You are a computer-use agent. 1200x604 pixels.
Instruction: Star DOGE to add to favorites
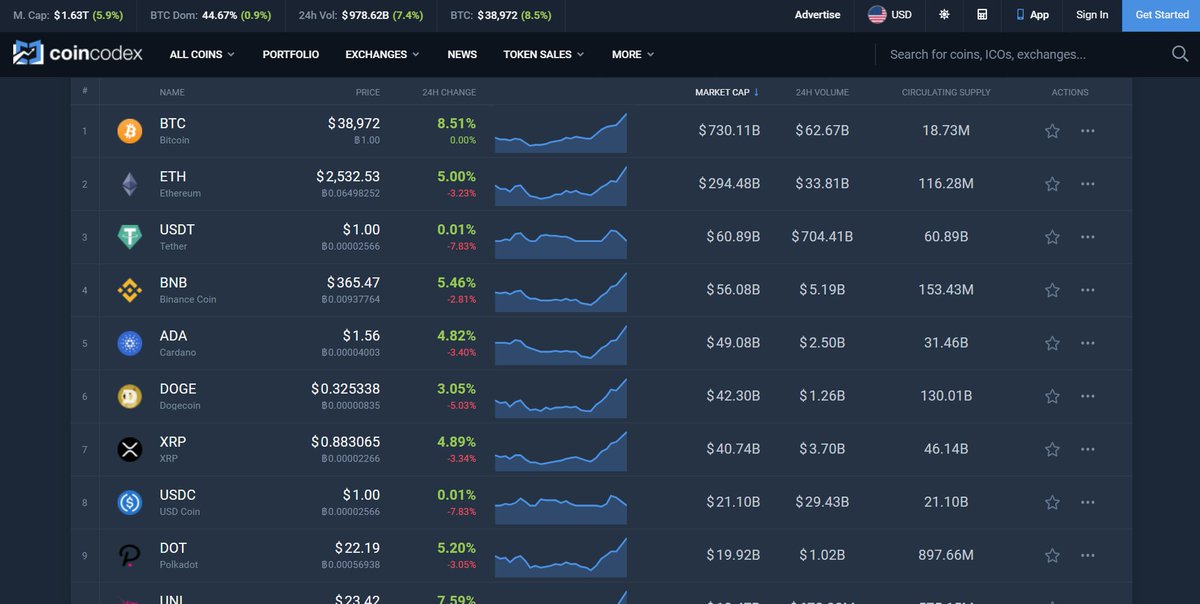[x=1052, y=396]
